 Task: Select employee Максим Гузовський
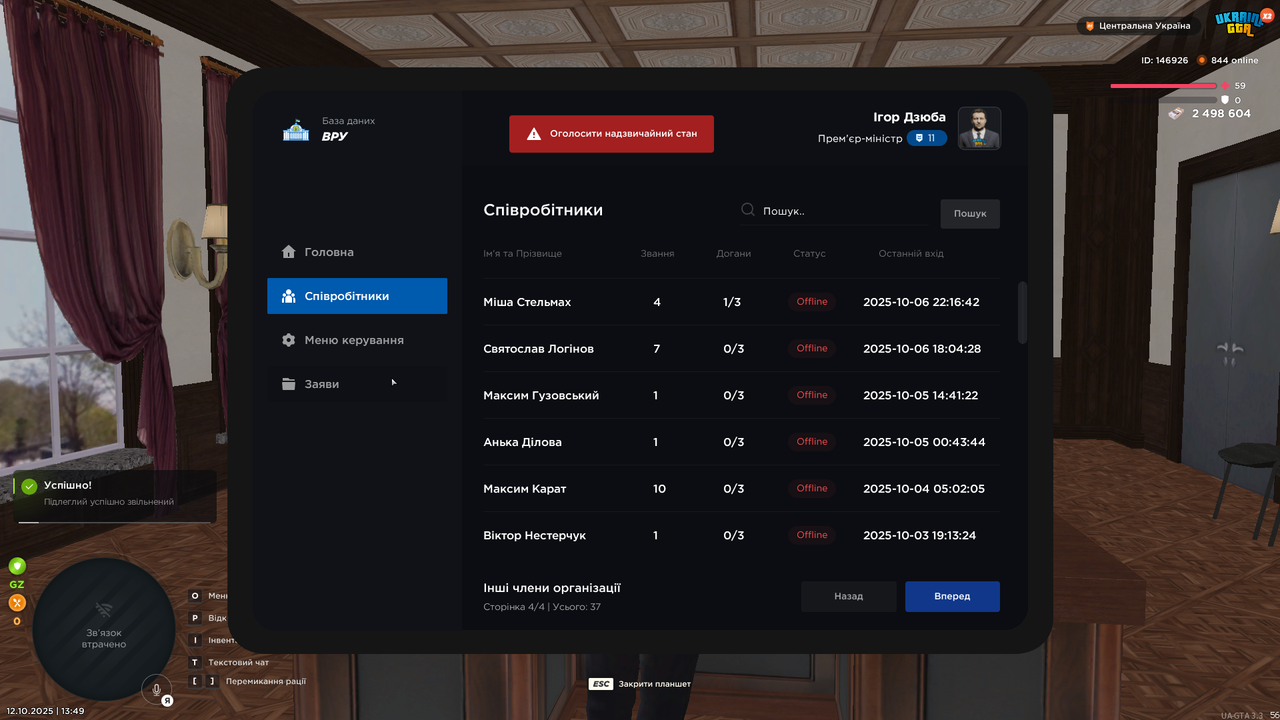point(741,395)
